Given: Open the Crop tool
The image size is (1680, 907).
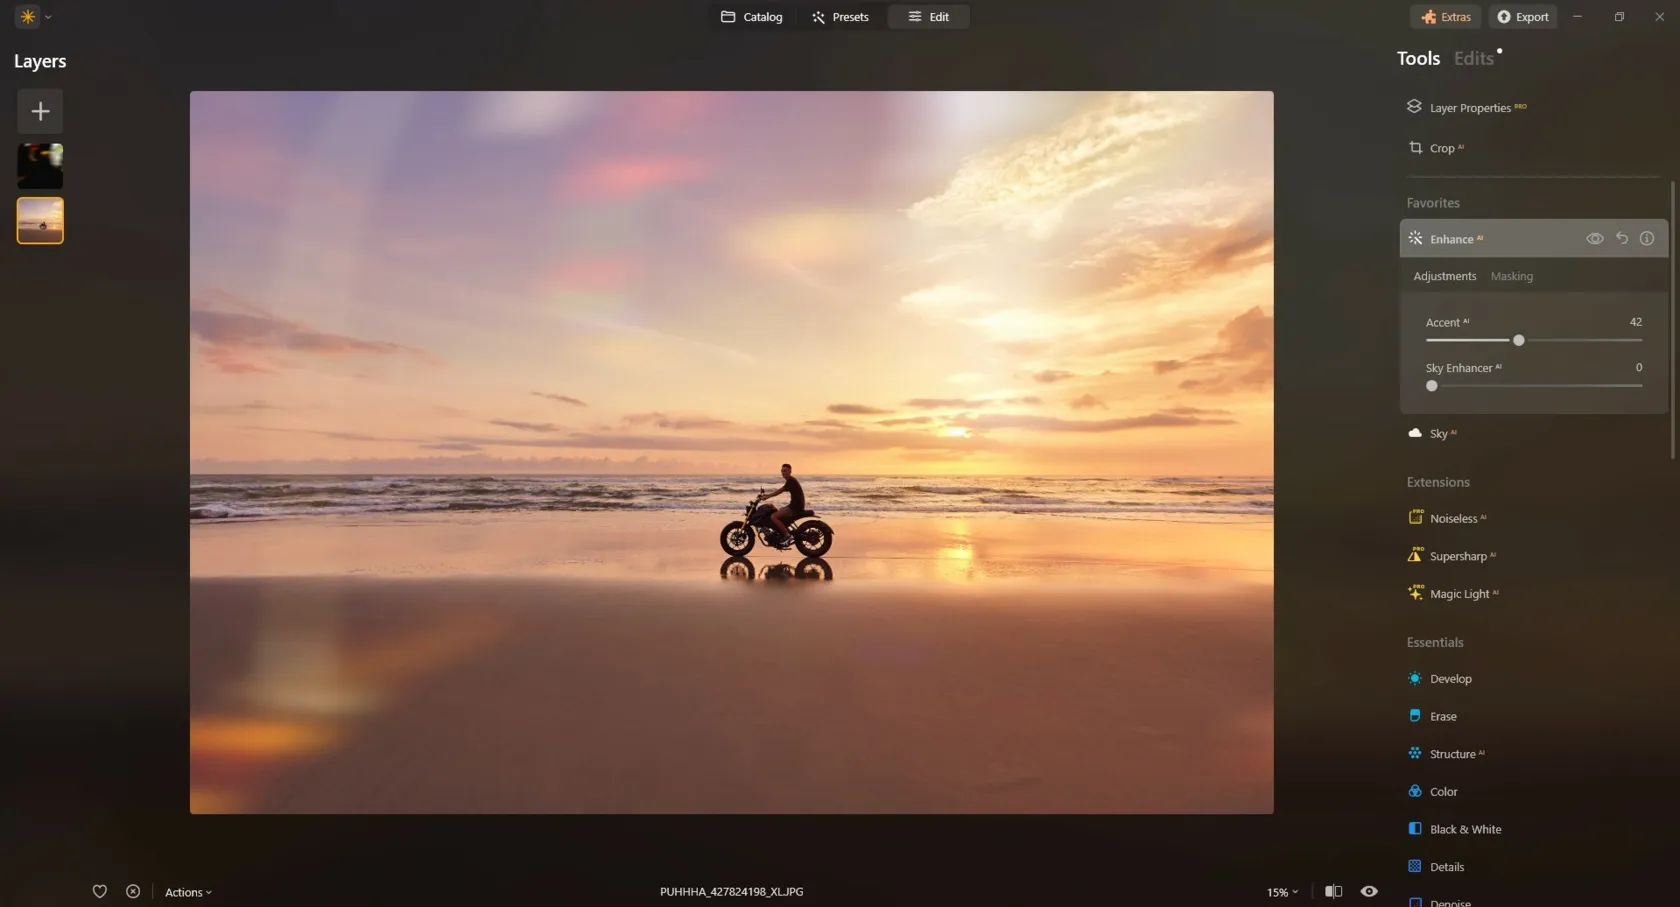Looking at the screenshot, I should (x=1441, y=148).
